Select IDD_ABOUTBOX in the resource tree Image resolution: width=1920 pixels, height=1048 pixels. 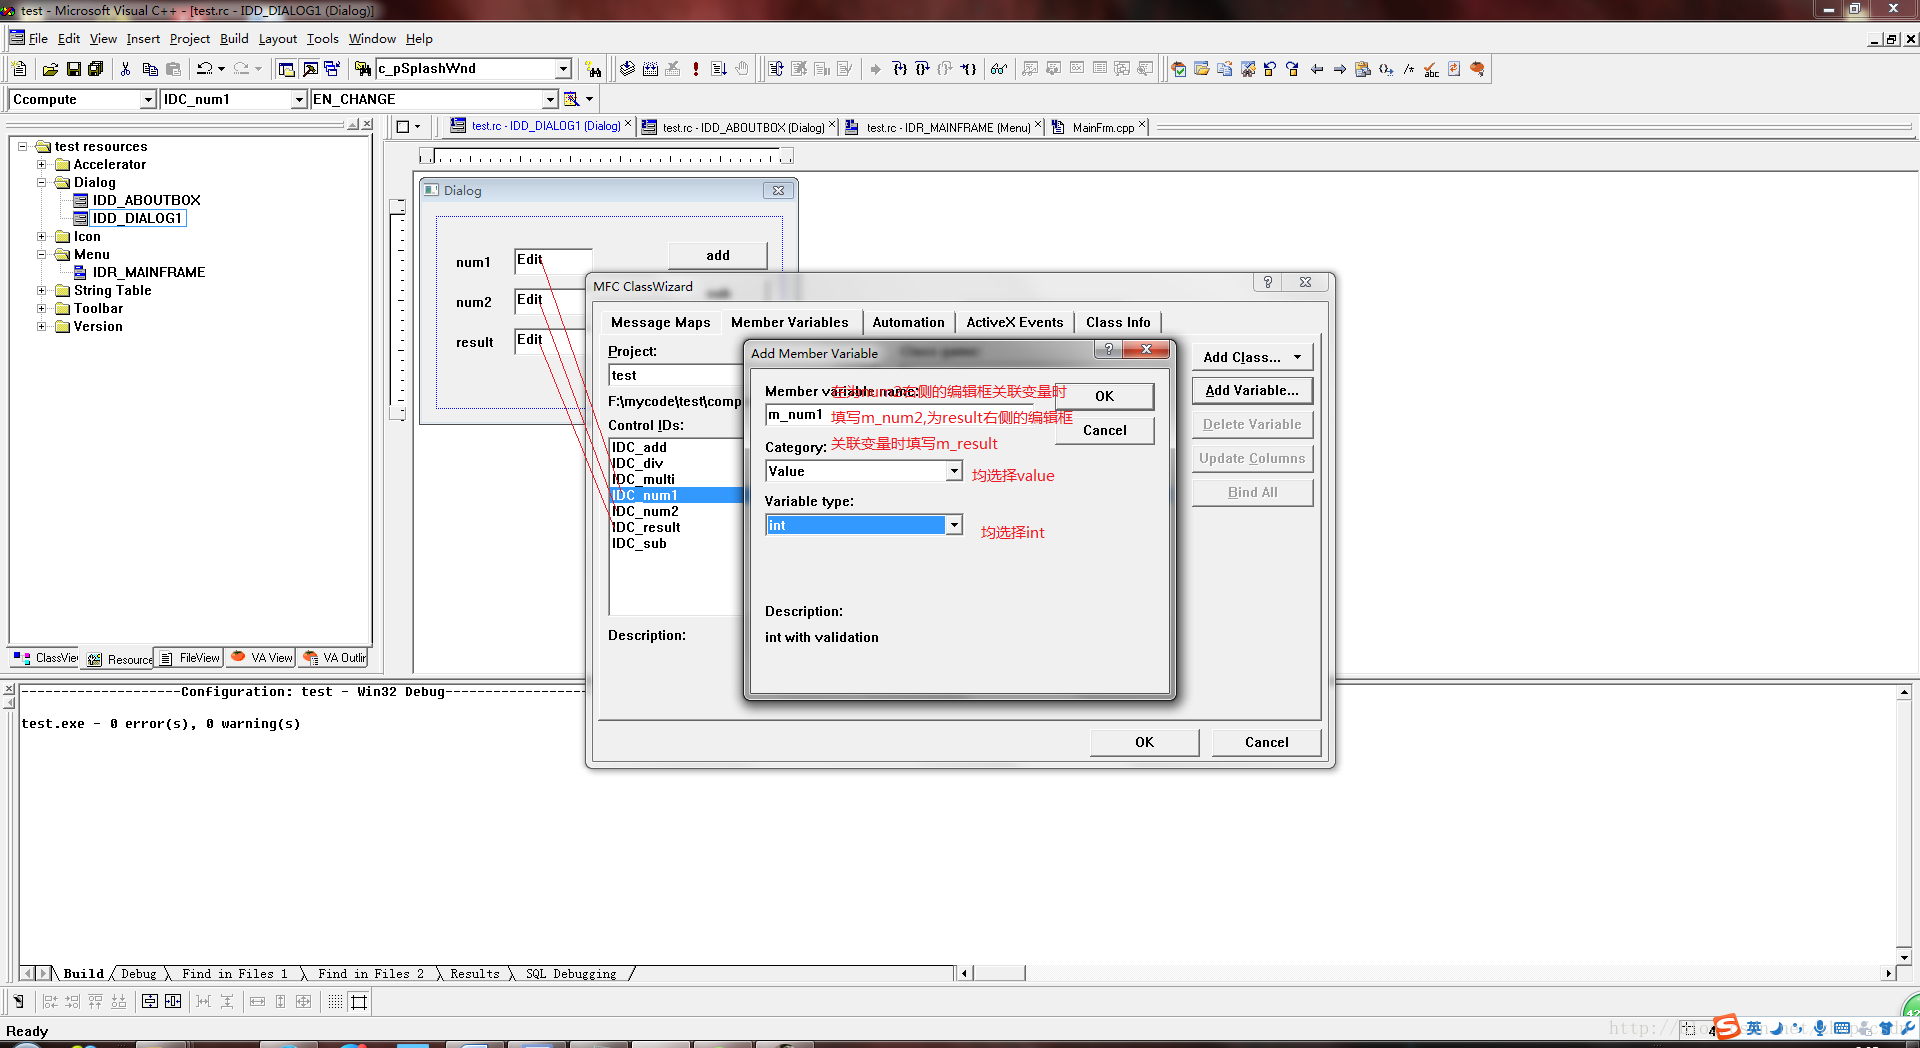tap(146, 200)
